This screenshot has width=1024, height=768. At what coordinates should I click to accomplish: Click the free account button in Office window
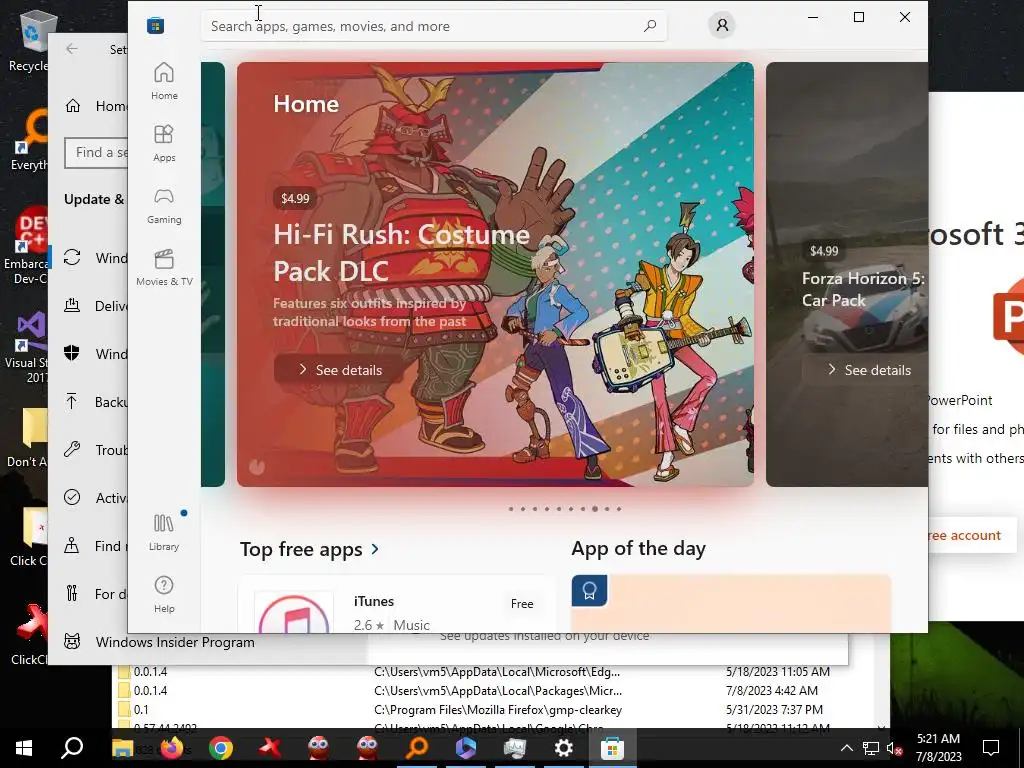click(972, 536)
